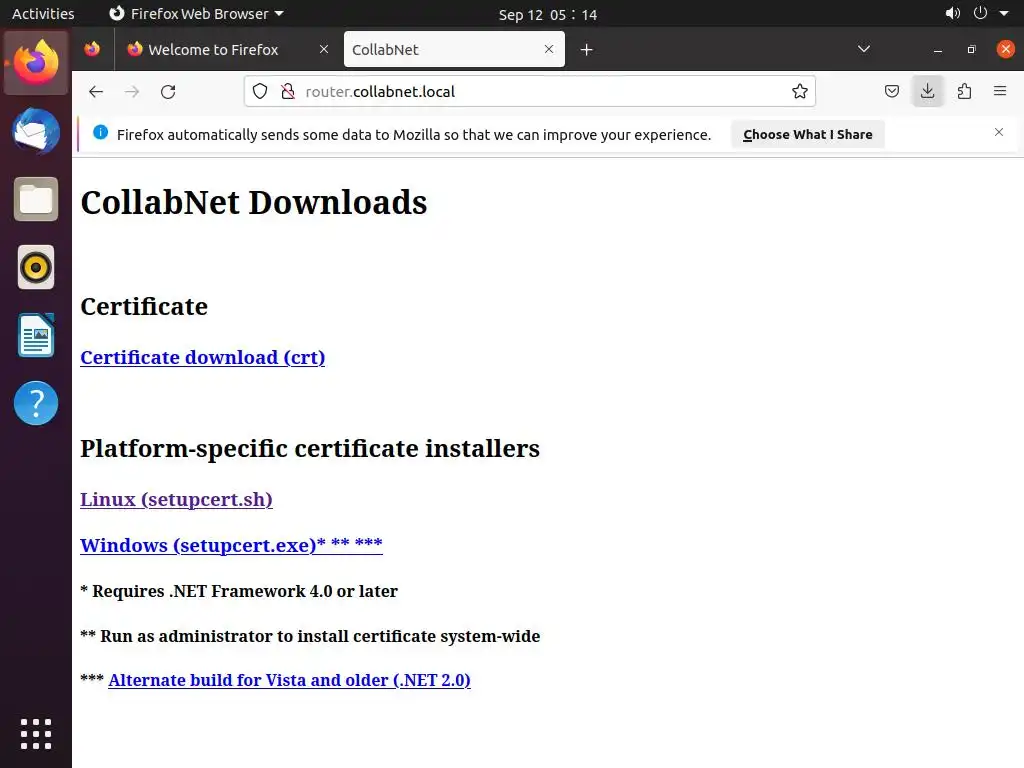
Task: Bookmark this page with the star icon
Action: click(x=800, y=92)
